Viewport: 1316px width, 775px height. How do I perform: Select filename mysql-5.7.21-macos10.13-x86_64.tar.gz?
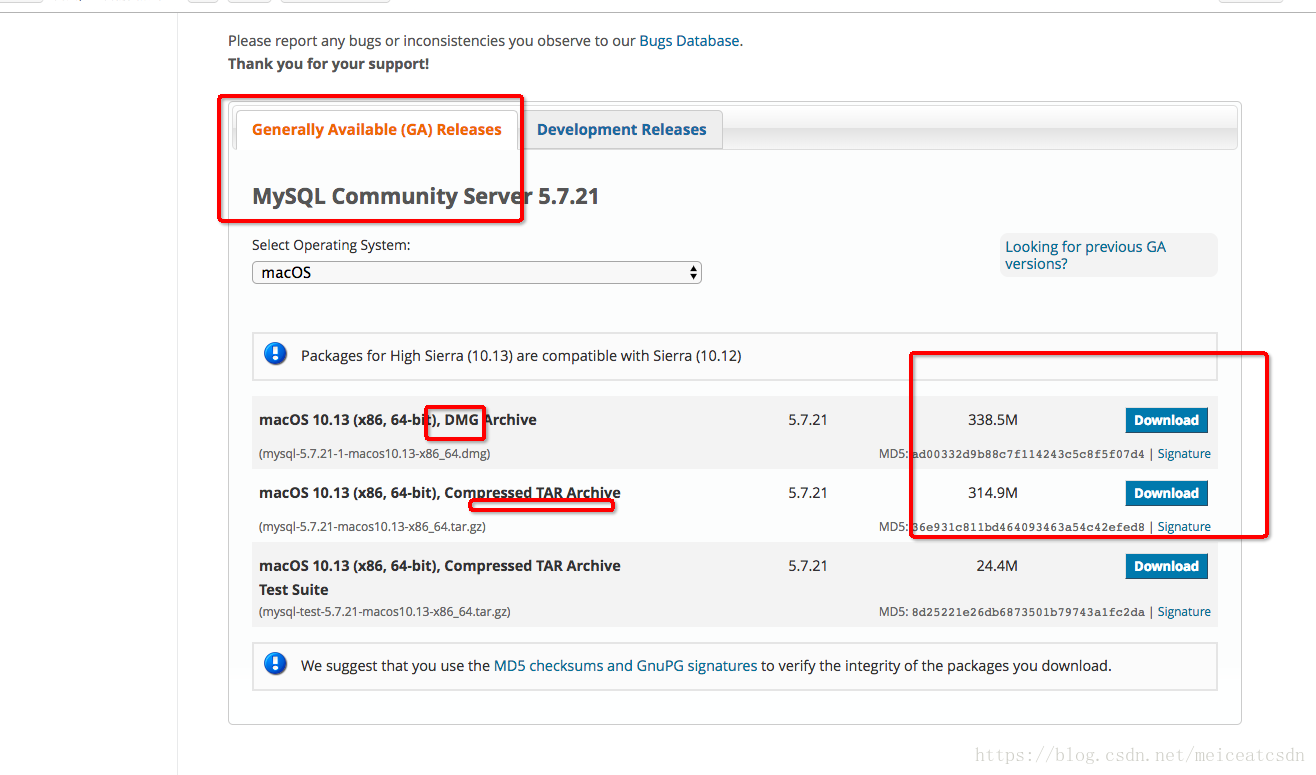(x=372, y=527)
